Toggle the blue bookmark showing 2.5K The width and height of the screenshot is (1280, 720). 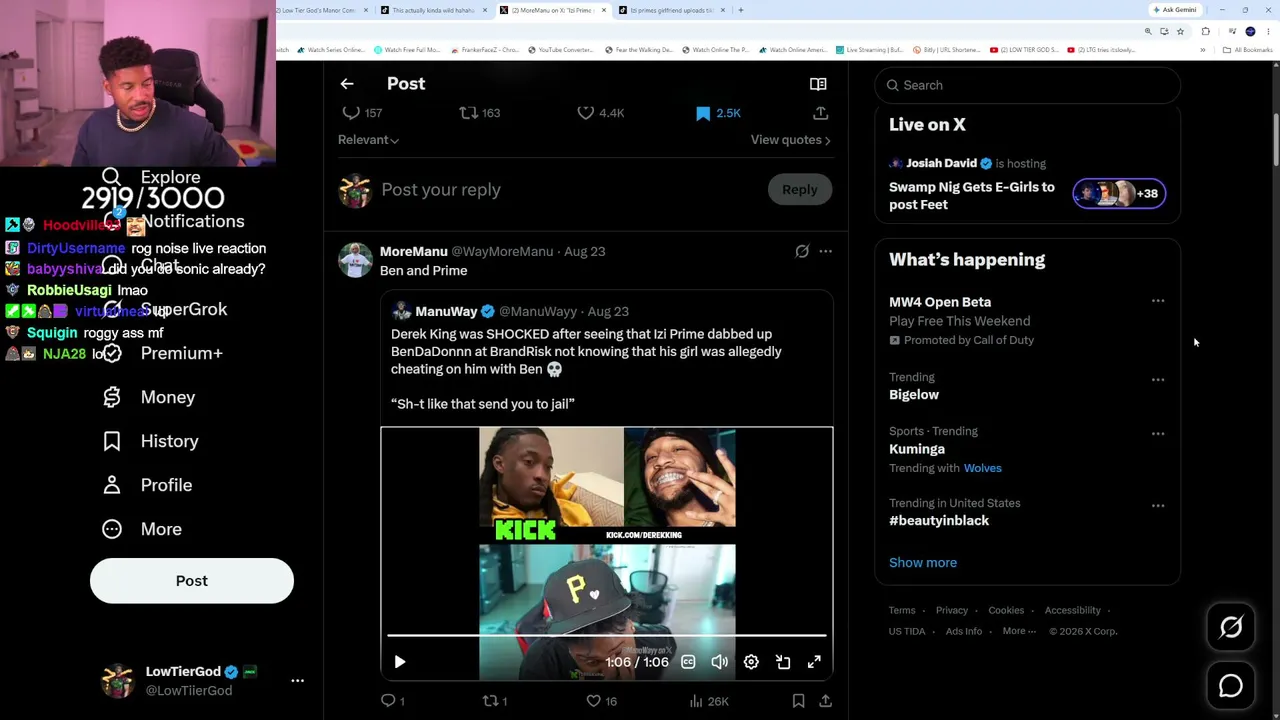703,113
